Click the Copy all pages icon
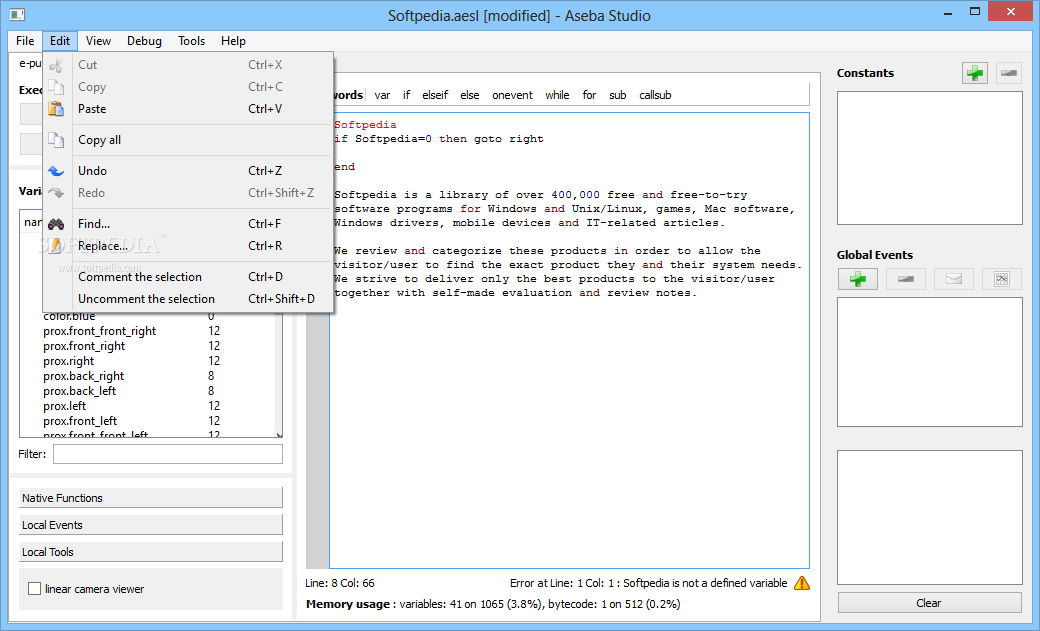1040x631 pixels. [x=56, y=140]
